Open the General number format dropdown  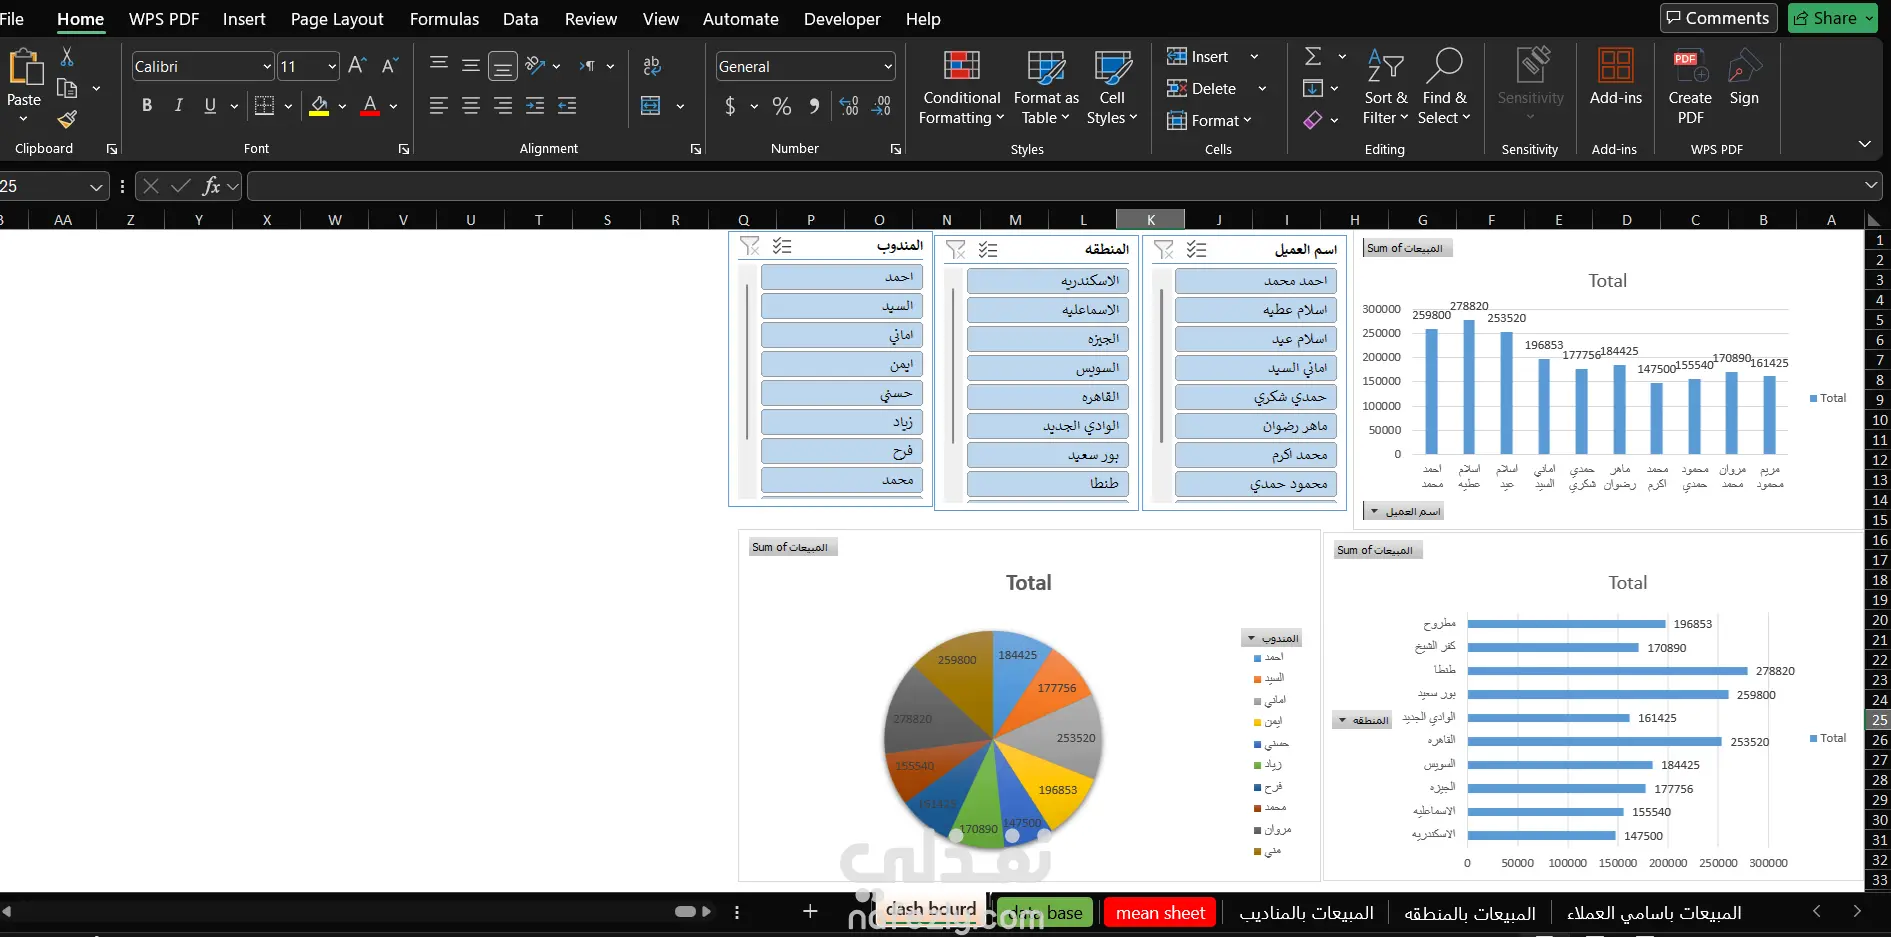[888, 67]
